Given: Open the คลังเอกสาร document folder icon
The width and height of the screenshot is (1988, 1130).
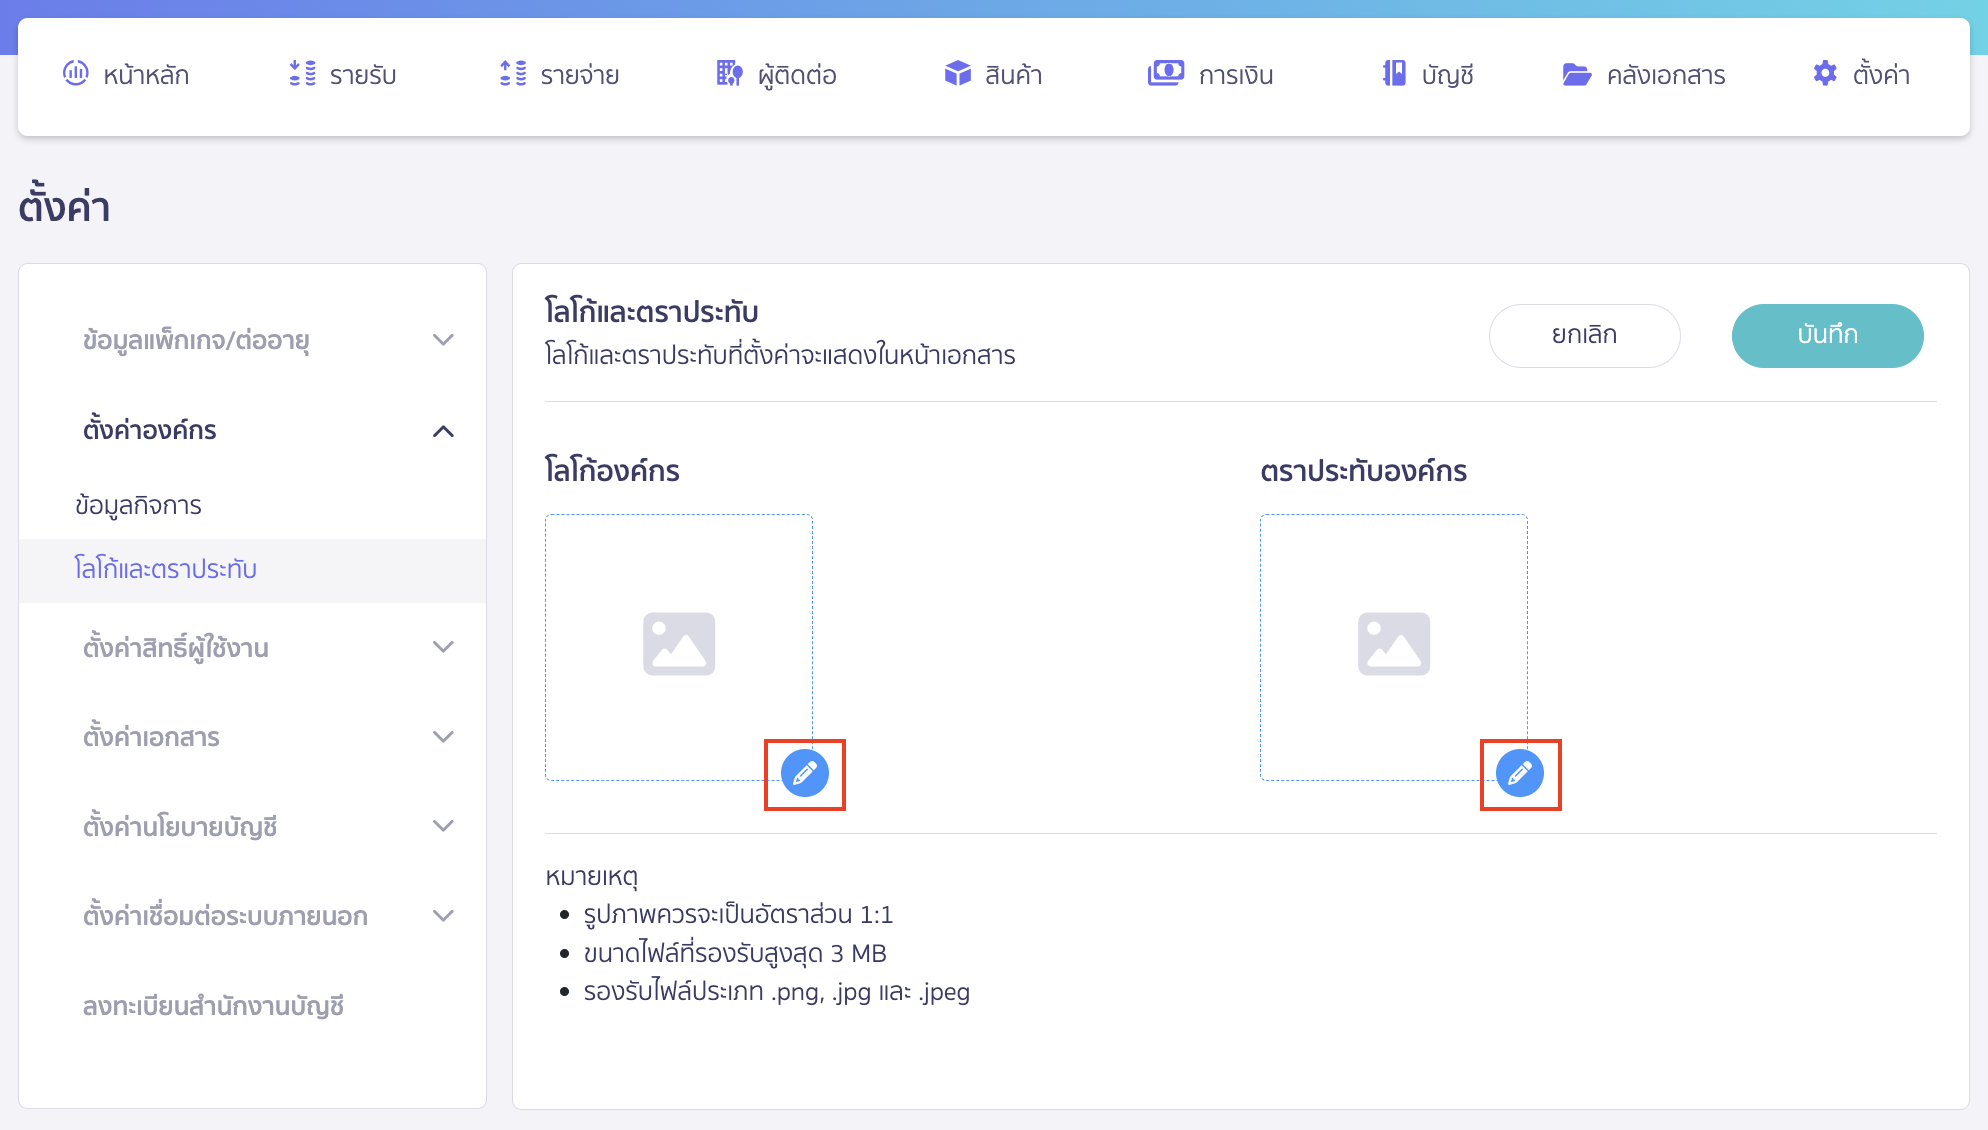Looking at the screenshot, I should (1578, 73).
